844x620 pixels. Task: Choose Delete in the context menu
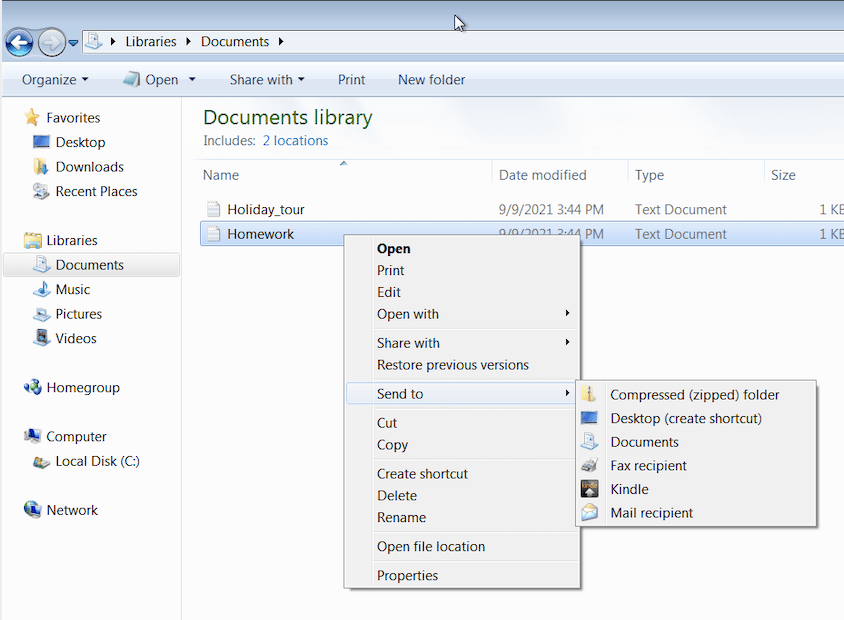point(397,495)
